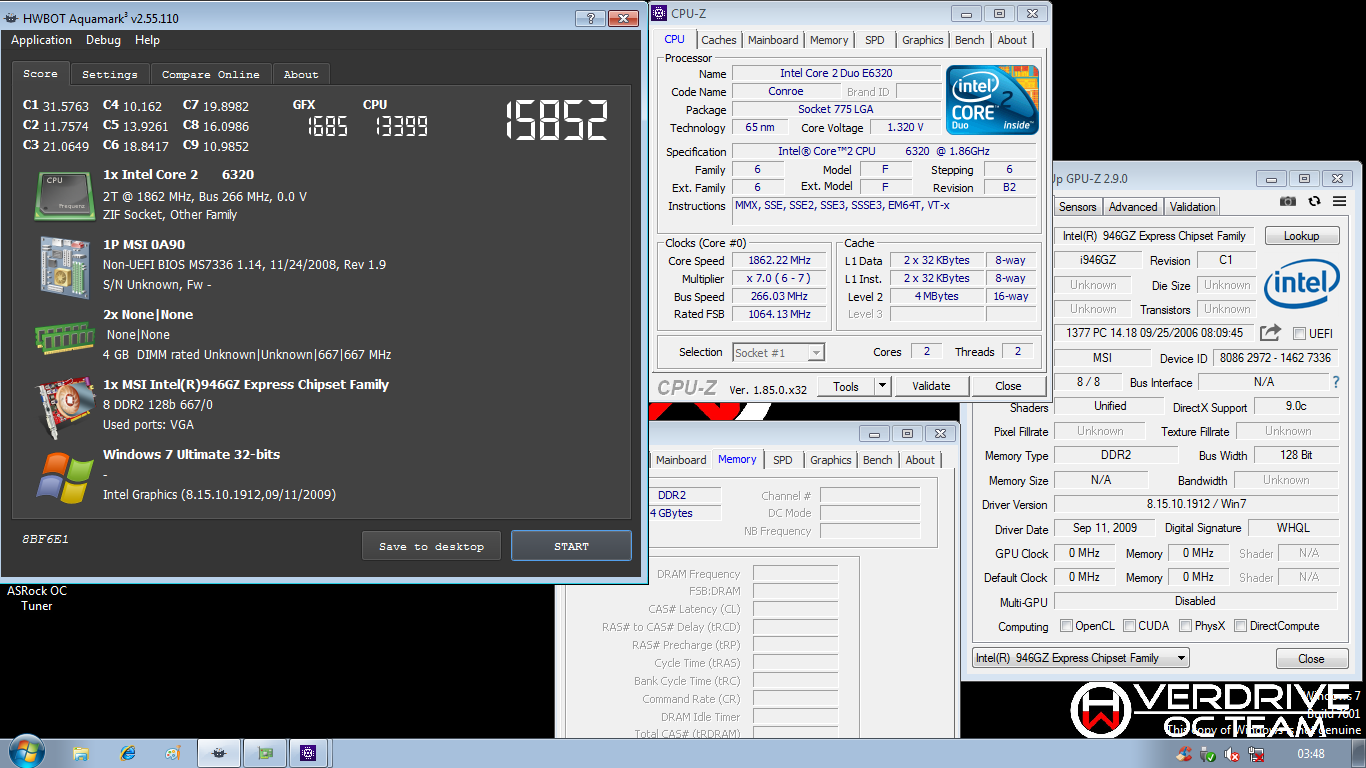Image resolution: width=1366 pixels, height=768 pixels.
Task: Toggle the DirectCompute checkbox
Action: pyautogui.click(x=1240, y=626)
